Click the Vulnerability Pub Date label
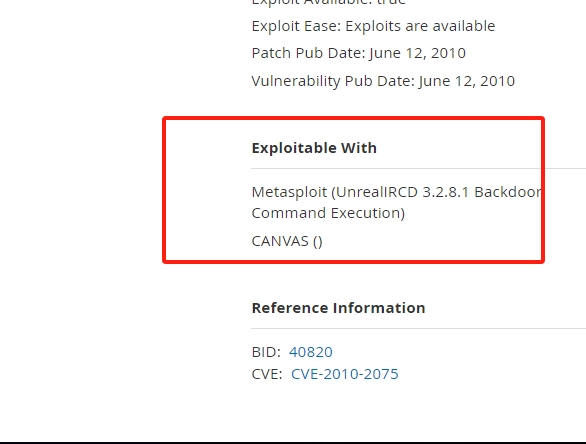This screenshot has width=586, height=444. (333, 81)
